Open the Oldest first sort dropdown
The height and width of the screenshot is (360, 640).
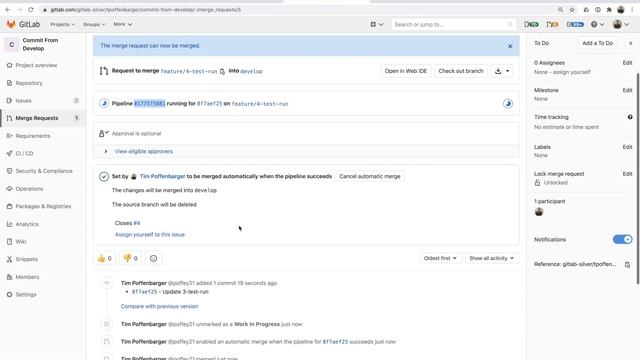(x=440, y=258)
